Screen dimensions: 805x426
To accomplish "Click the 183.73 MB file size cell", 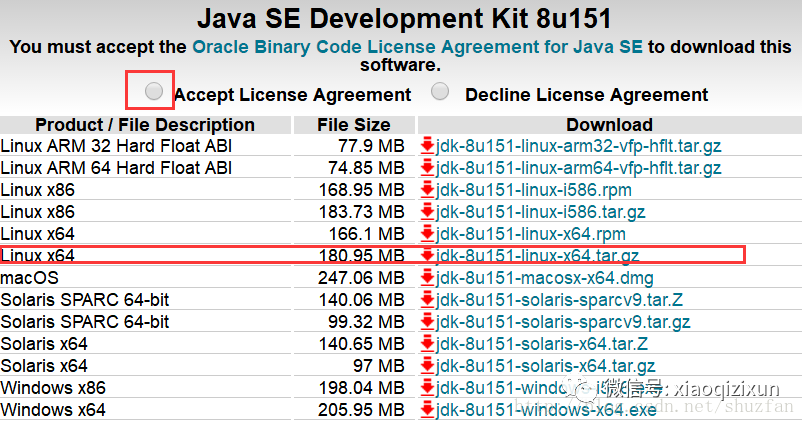I will [x=362, y=212].
